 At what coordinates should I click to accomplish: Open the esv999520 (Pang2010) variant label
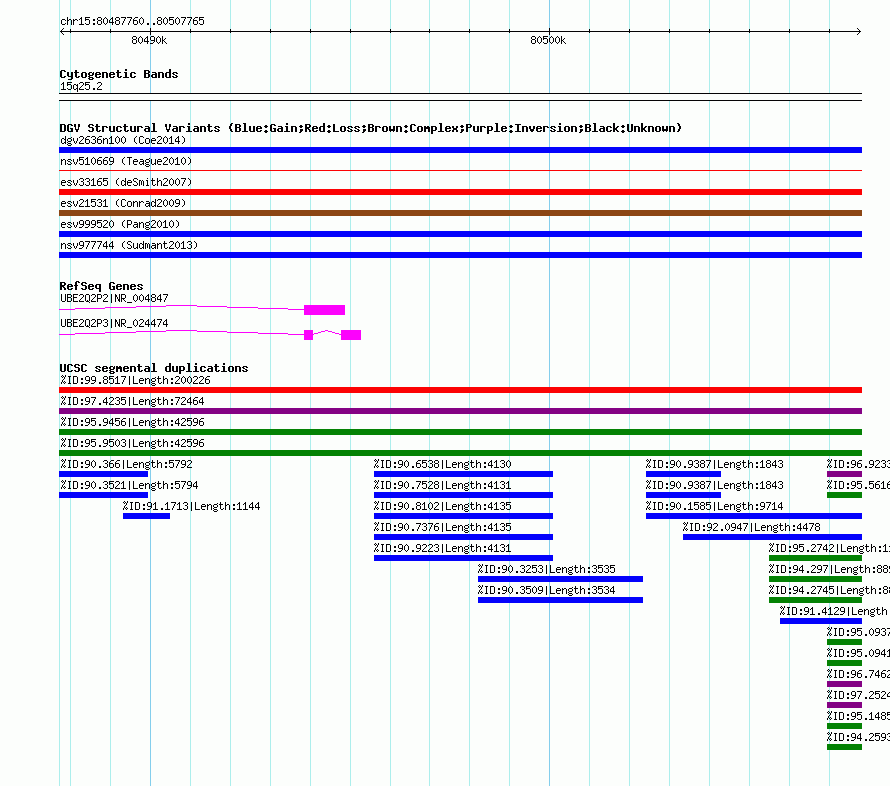coord(120,224)
